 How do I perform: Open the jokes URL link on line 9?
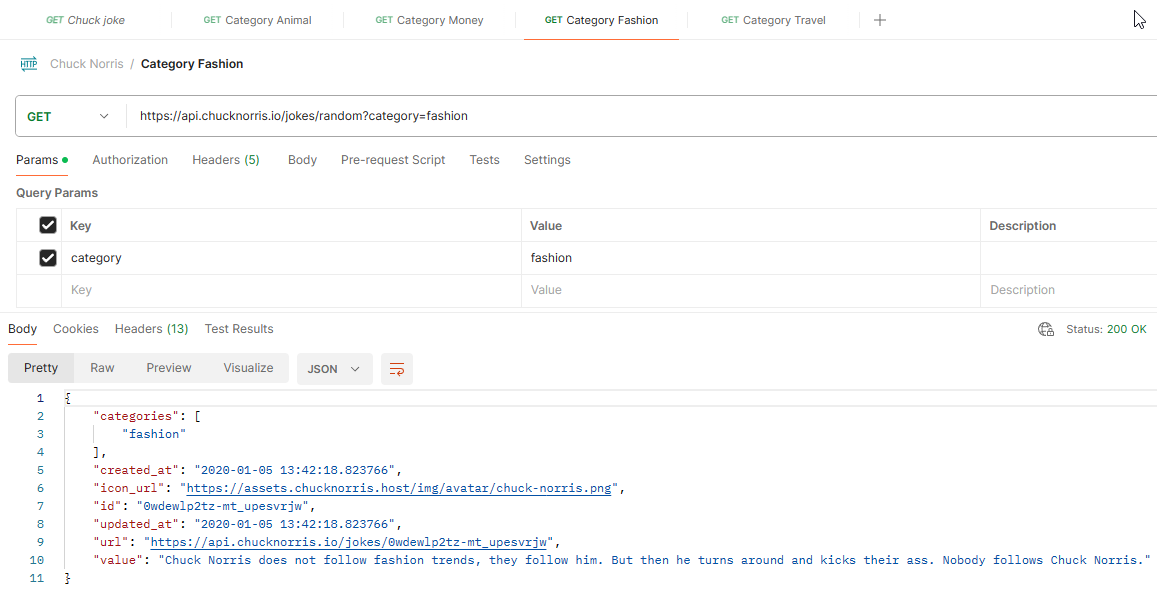[348, 542]
